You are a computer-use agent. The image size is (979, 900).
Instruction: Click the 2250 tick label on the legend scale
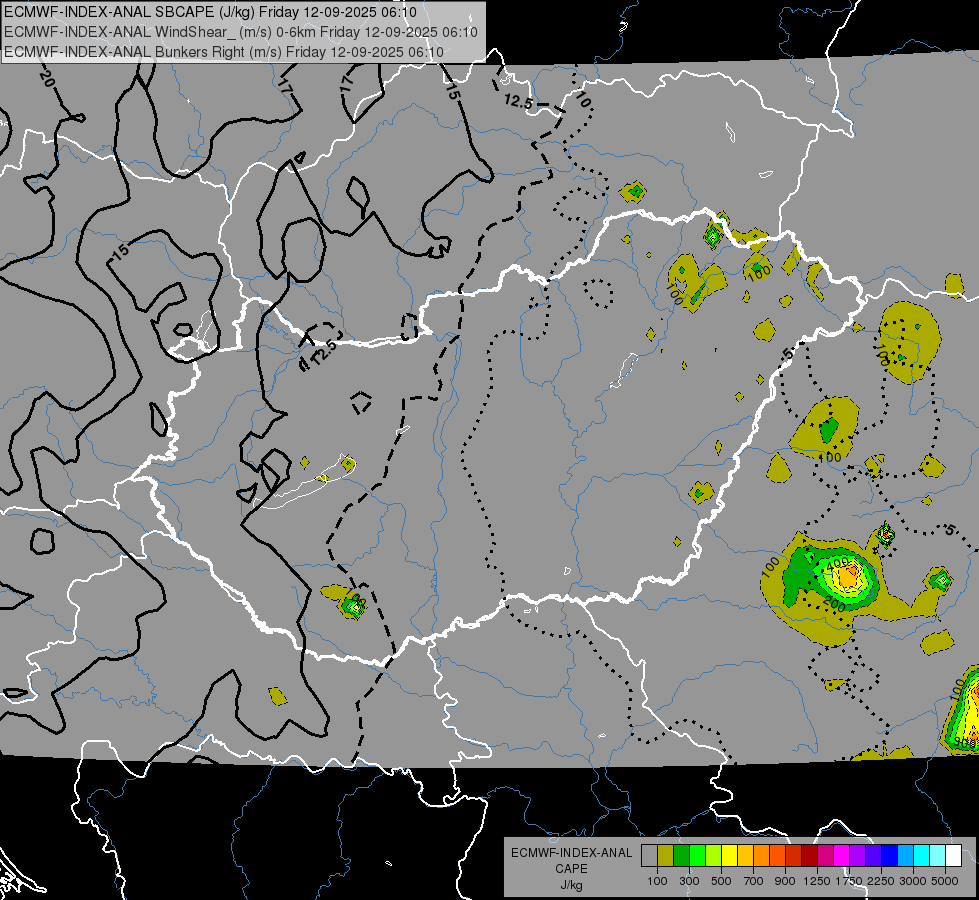(x=881, y=881)
